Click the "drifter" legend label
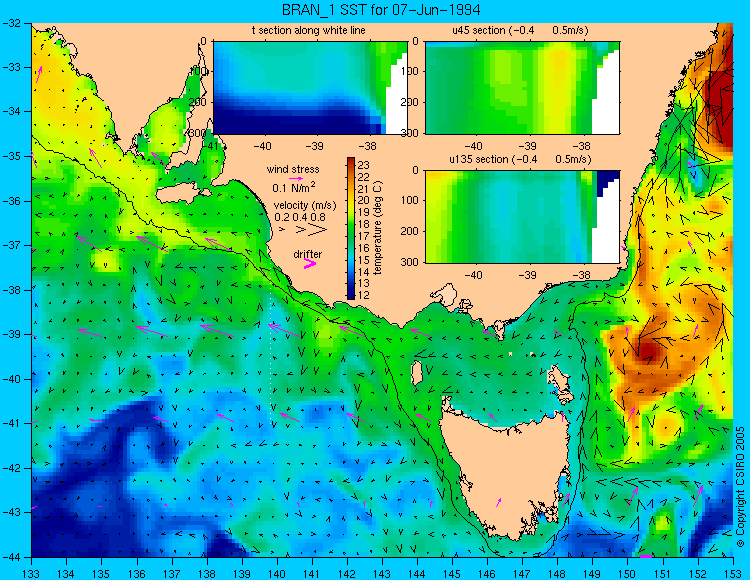 tap(308, 254)
